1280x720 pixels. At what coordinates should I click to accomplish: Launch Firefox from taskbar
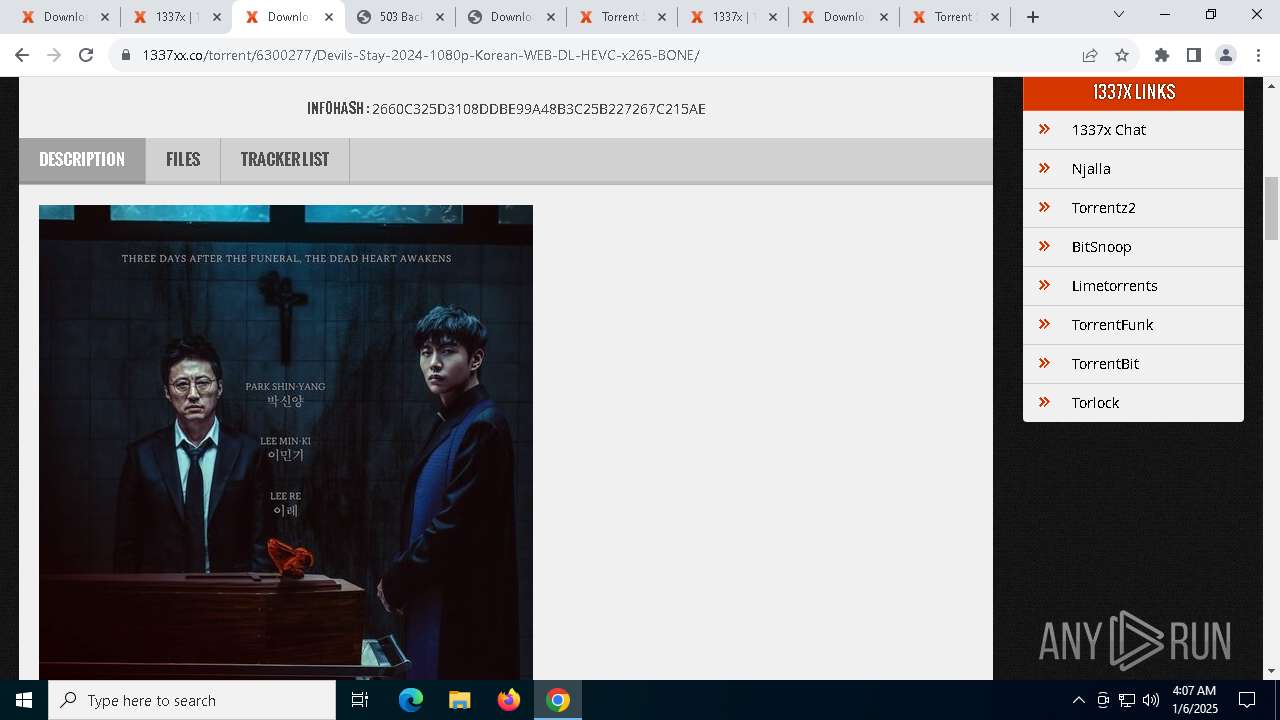pos(509,700)
